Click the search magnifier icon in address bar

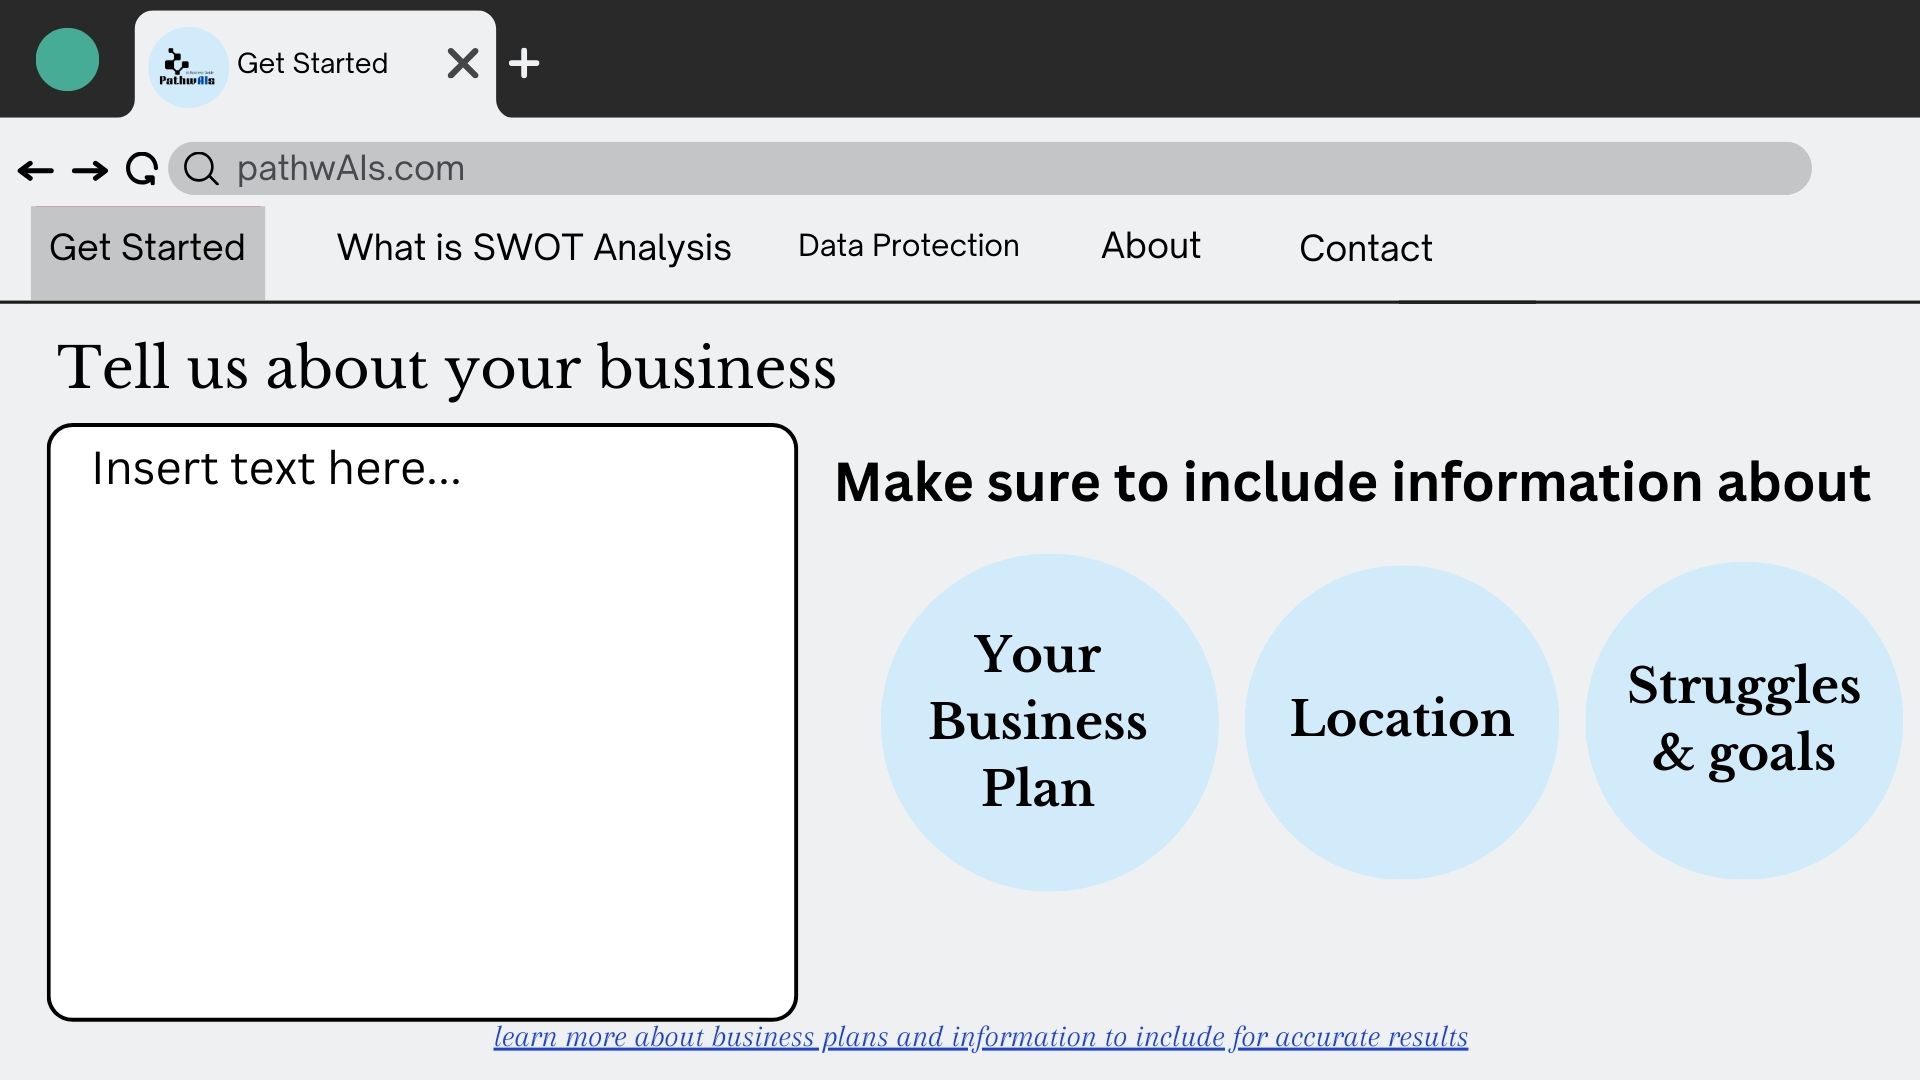pos(201,169)
